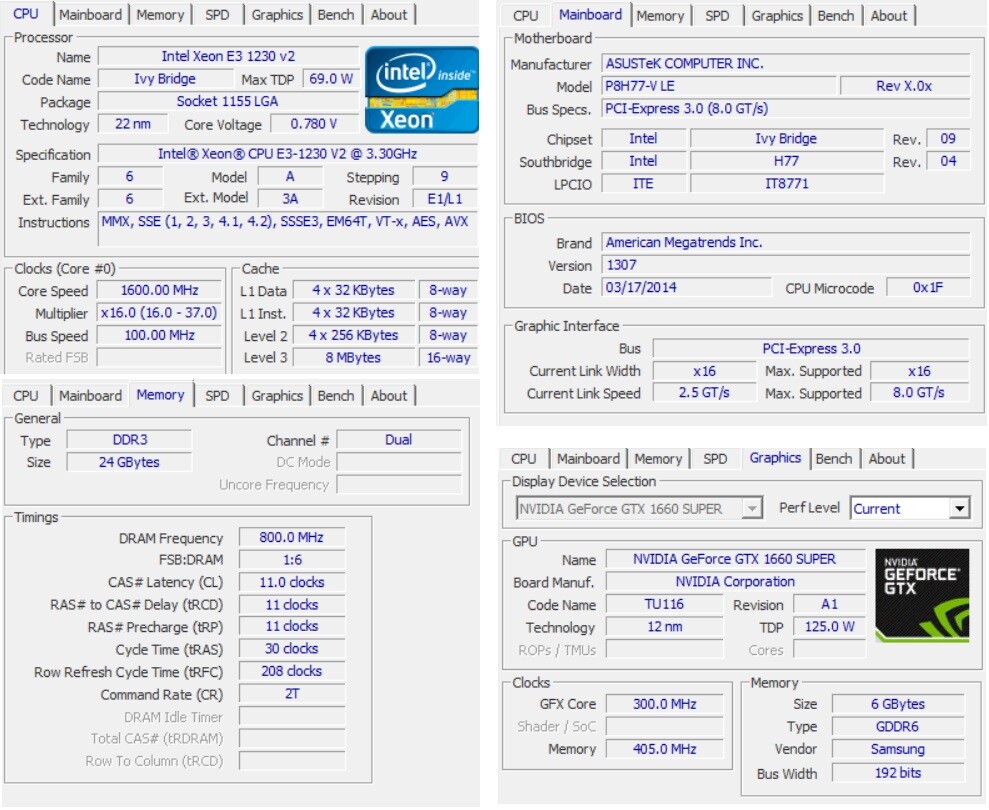Screen dimensions: 989x810
Task: Click BIOS brand American Megatrends Inc.
Action: (785, 242)
